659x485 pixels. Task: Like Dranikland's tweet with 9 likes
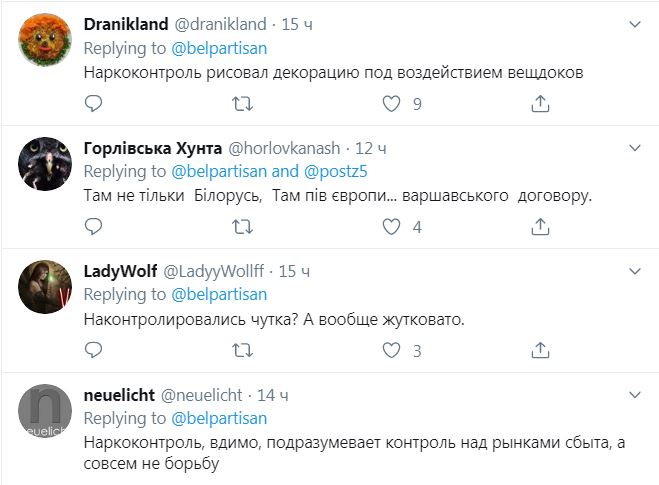tap(391, 103)
